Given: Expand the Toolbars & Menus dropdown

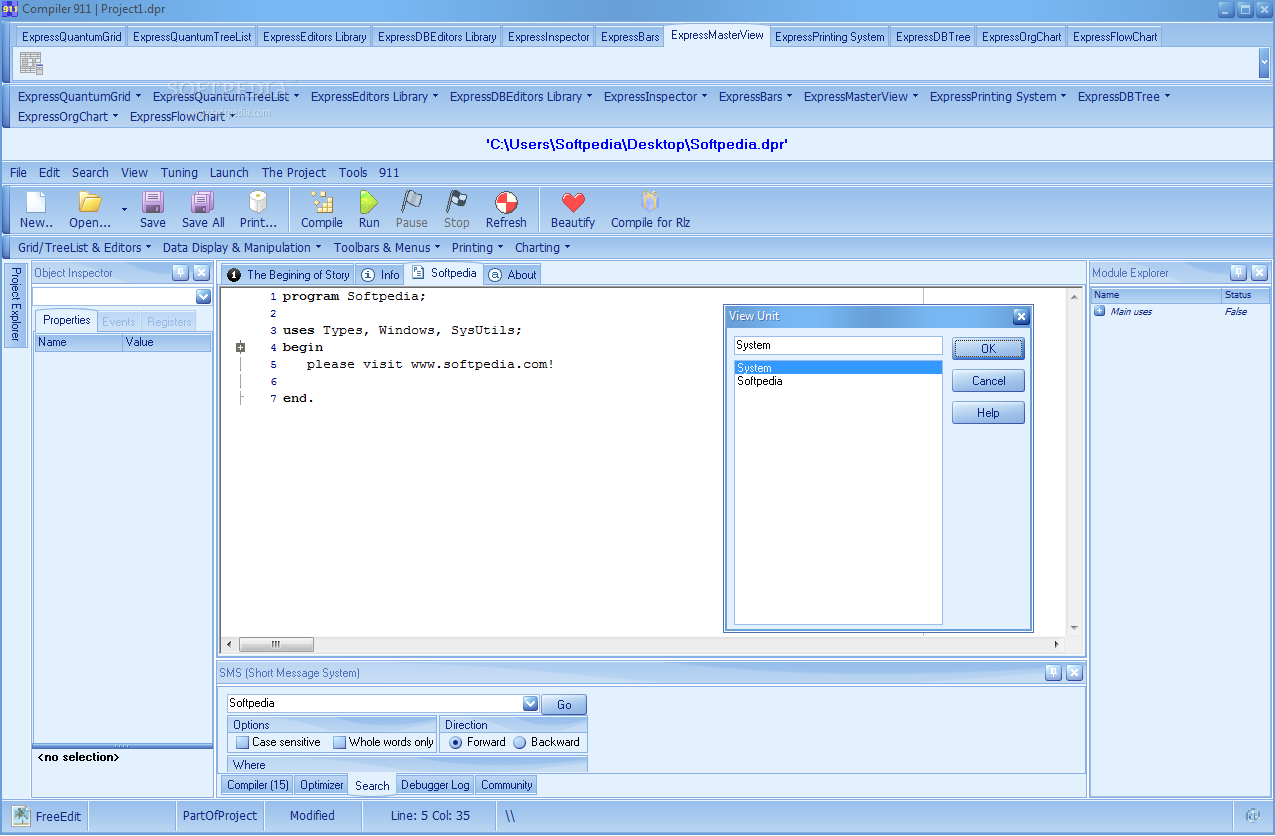Looking at the screenshot, I should click(x=388, y=247).
